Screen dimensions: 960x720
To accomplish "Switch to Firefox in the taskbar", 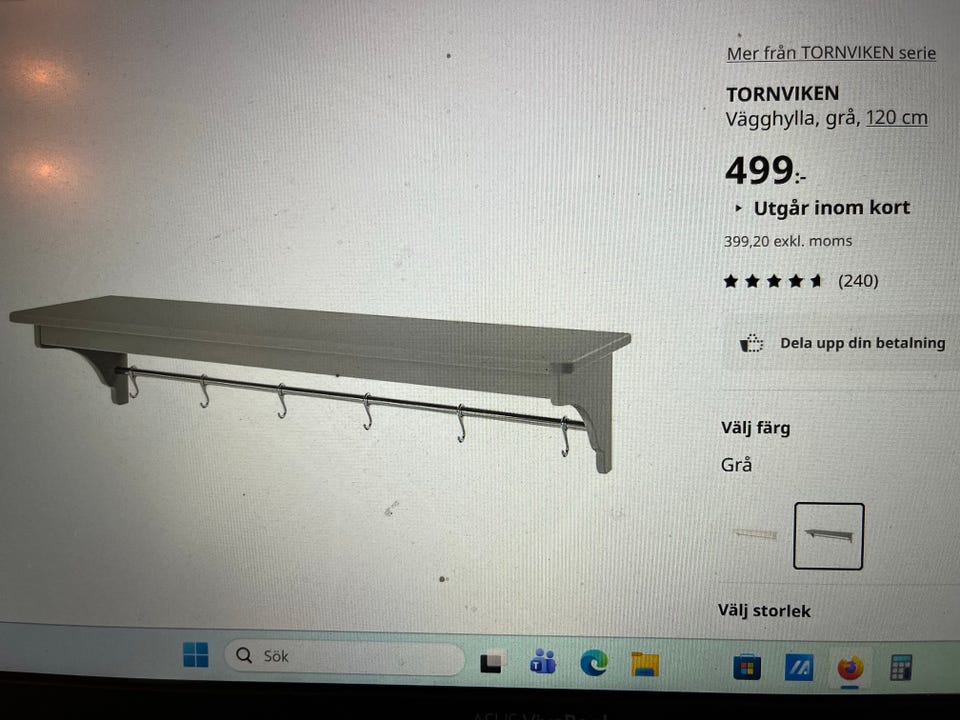I will tap(850, 668).
